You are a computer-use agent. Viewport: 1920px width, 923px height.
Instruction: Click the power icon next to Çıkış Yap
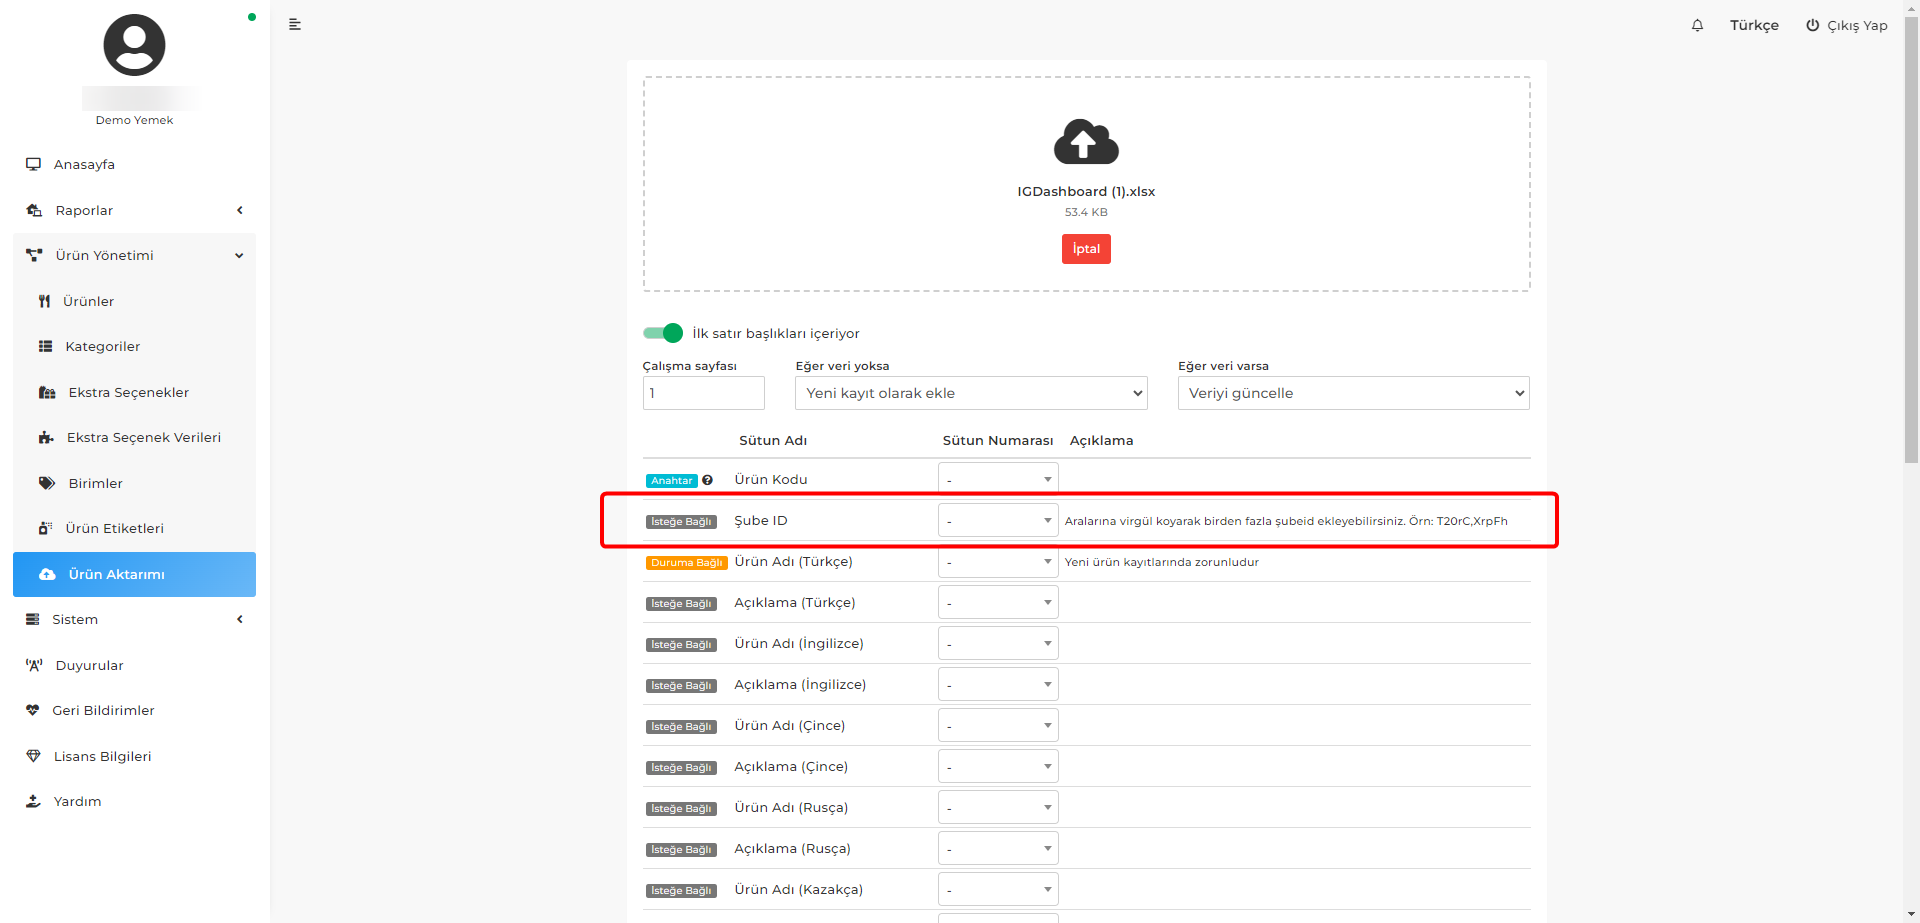click(x=1812, y=25)
